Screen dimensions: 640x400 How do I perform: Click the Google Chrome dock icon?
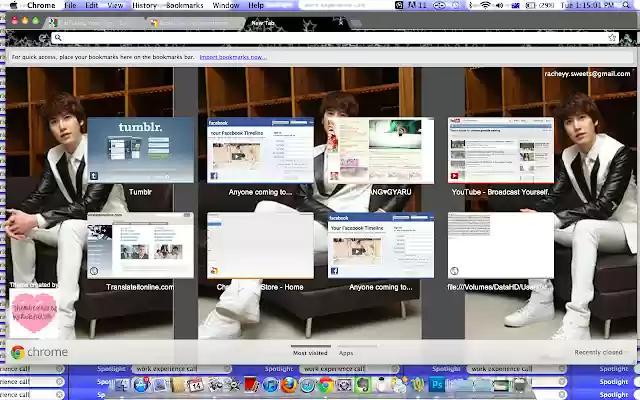click(326, 385)
